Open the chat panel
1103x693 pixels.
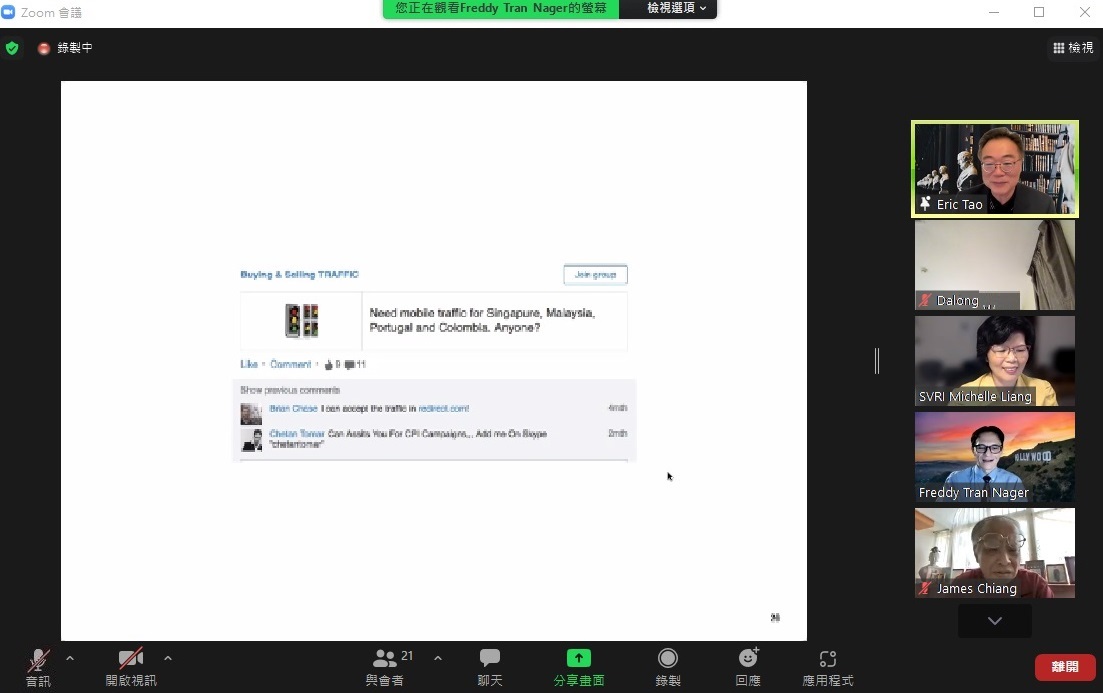click(x=489, y=660)
